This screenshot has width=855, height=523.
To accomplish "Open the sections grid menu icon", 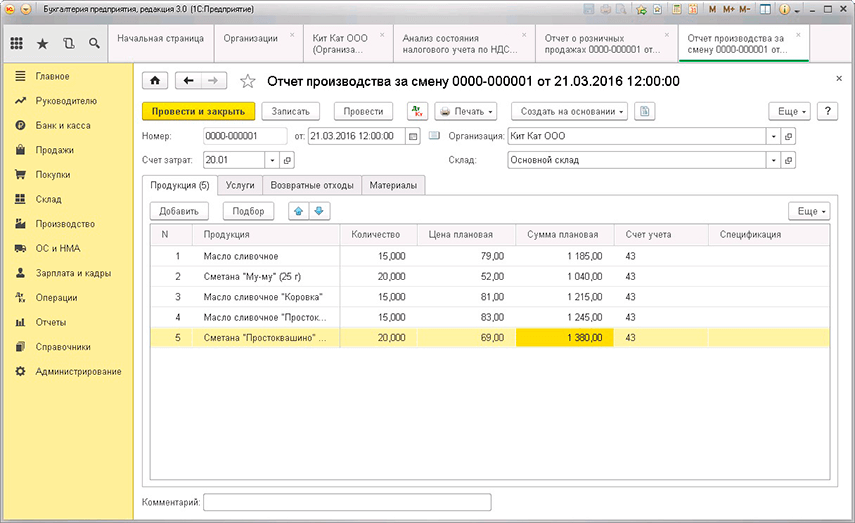I will [x=17, y=44].
